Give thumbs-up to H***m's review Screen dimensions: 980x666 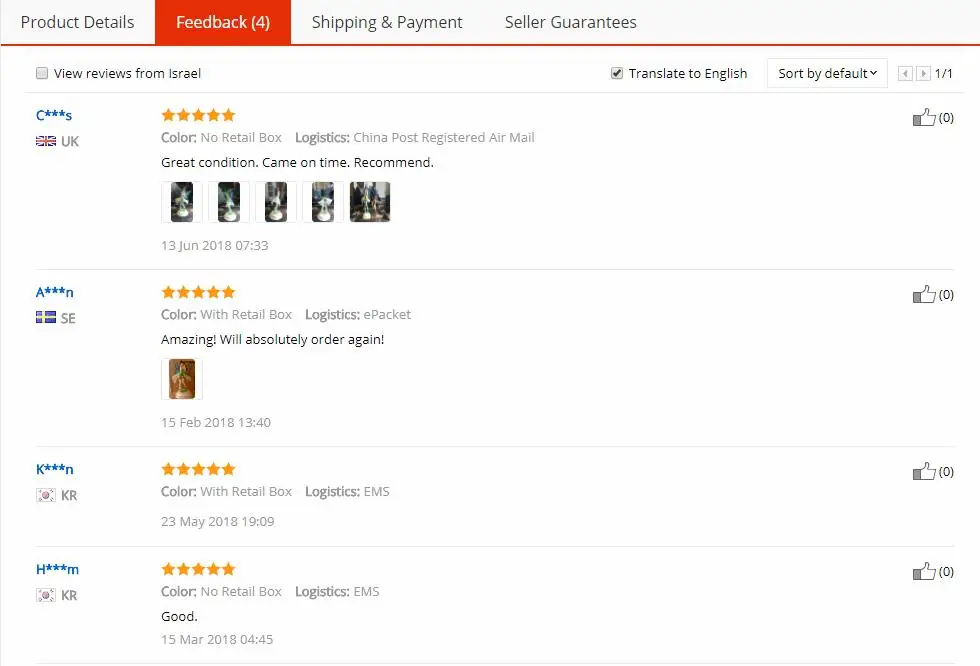pos(924,571)
